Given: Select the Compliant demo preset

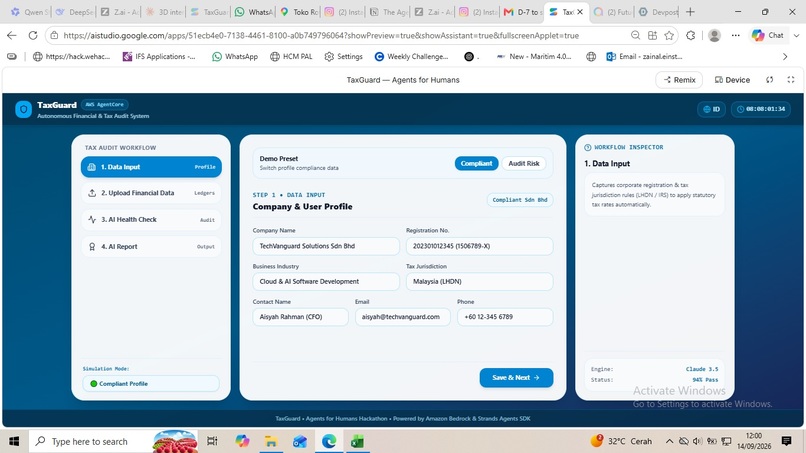Looking at the screenshot, I should (476, 164).
